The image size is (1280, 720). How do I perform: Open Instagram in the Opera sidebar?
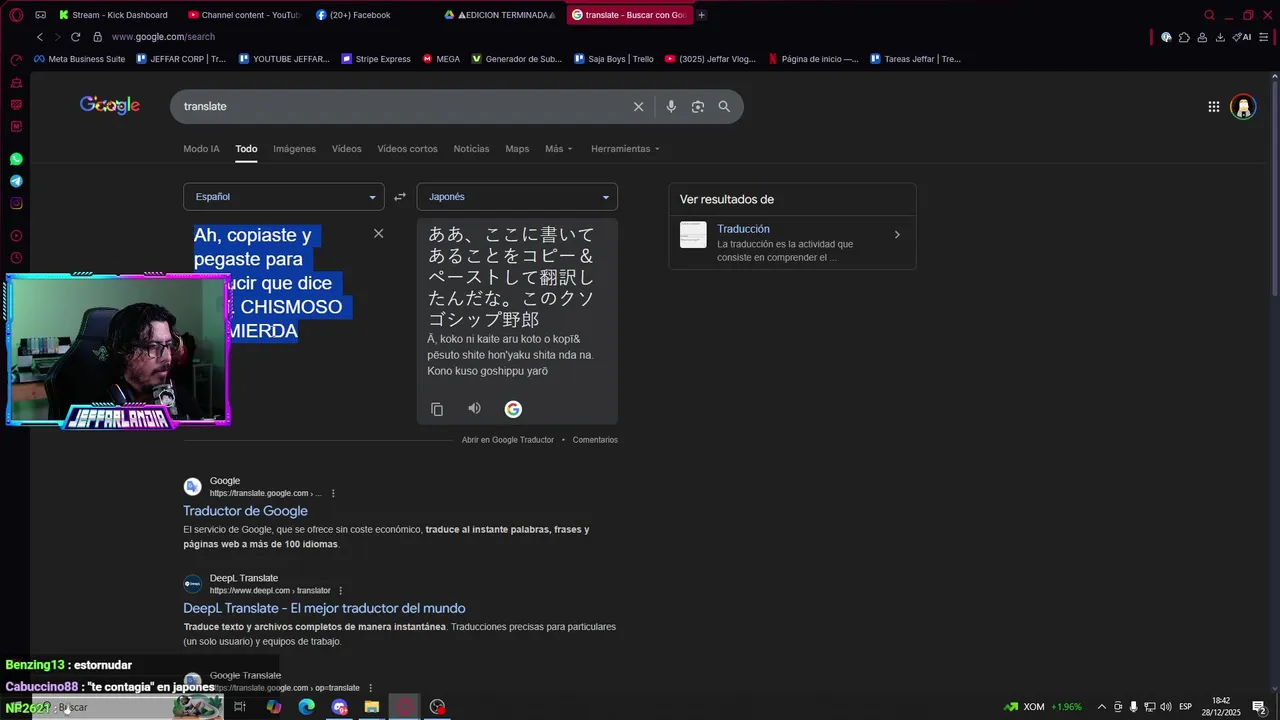click(16, 203)
